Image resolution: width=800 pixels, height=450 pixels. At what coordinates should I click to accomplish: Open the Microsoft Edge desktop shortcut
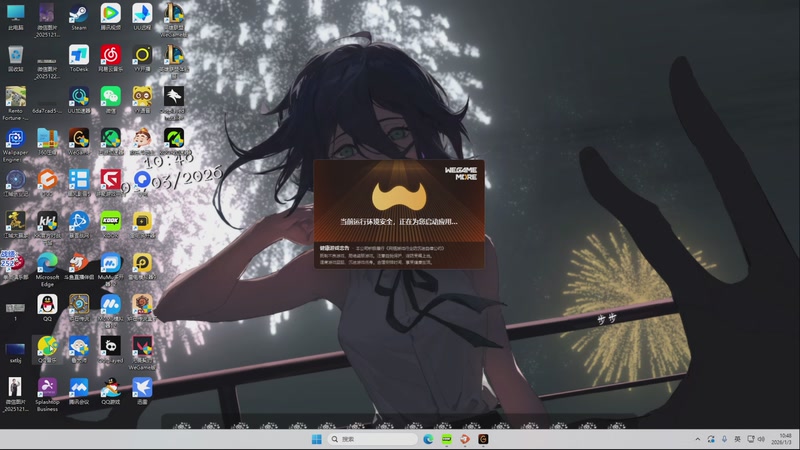pyautogui.click(x=47, y=269)
